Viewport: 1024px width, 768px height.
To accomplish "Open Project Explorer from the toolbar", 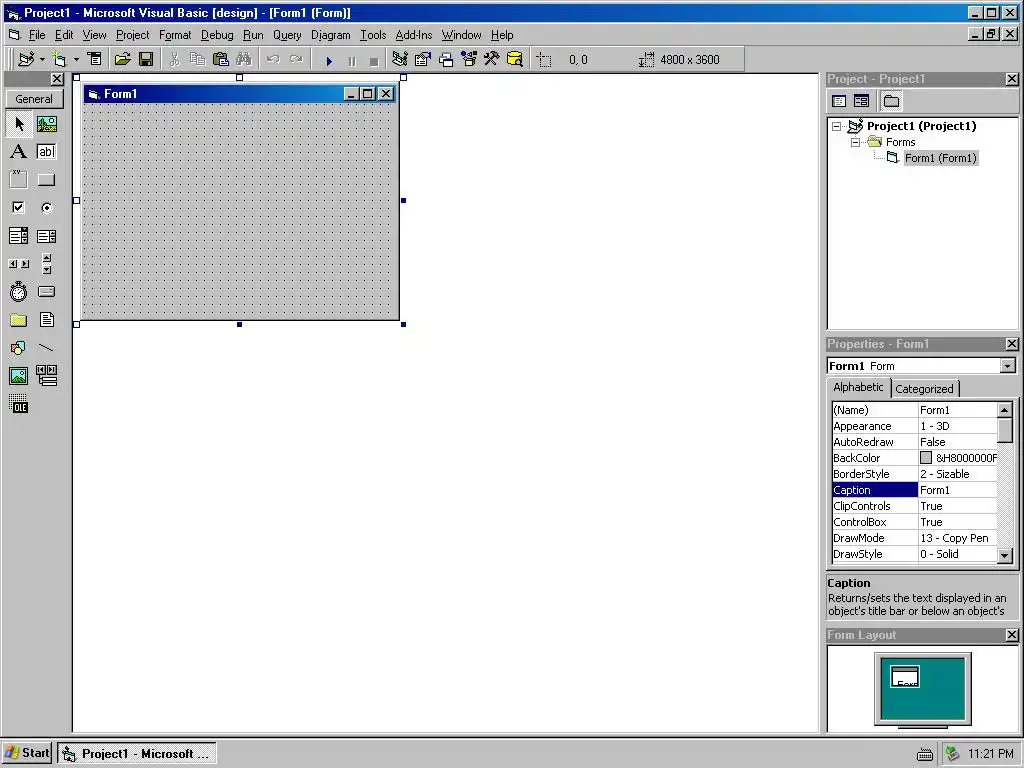I will click(400, 59).
